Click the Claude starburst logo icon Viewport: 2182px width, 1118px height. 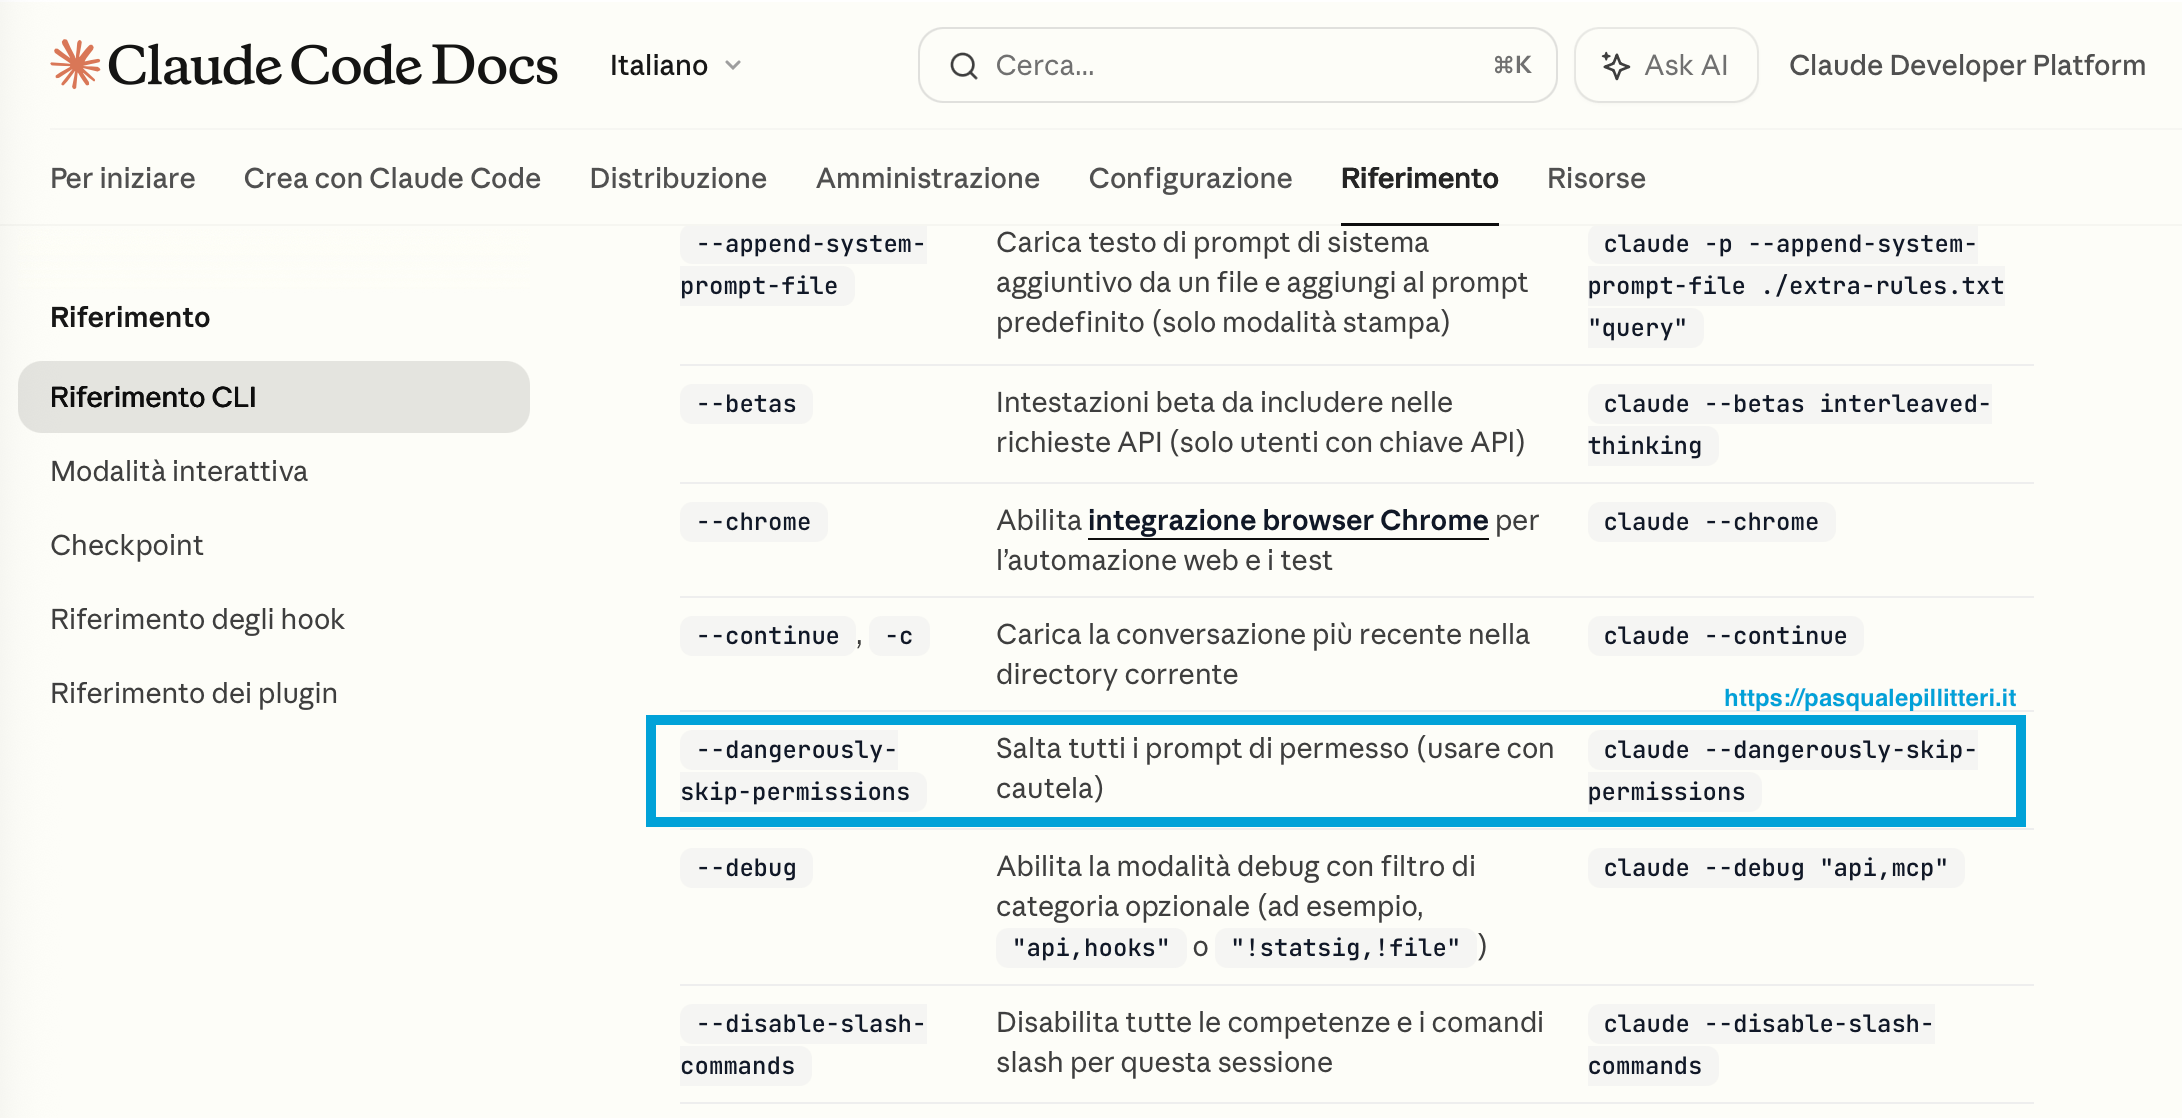76,65
